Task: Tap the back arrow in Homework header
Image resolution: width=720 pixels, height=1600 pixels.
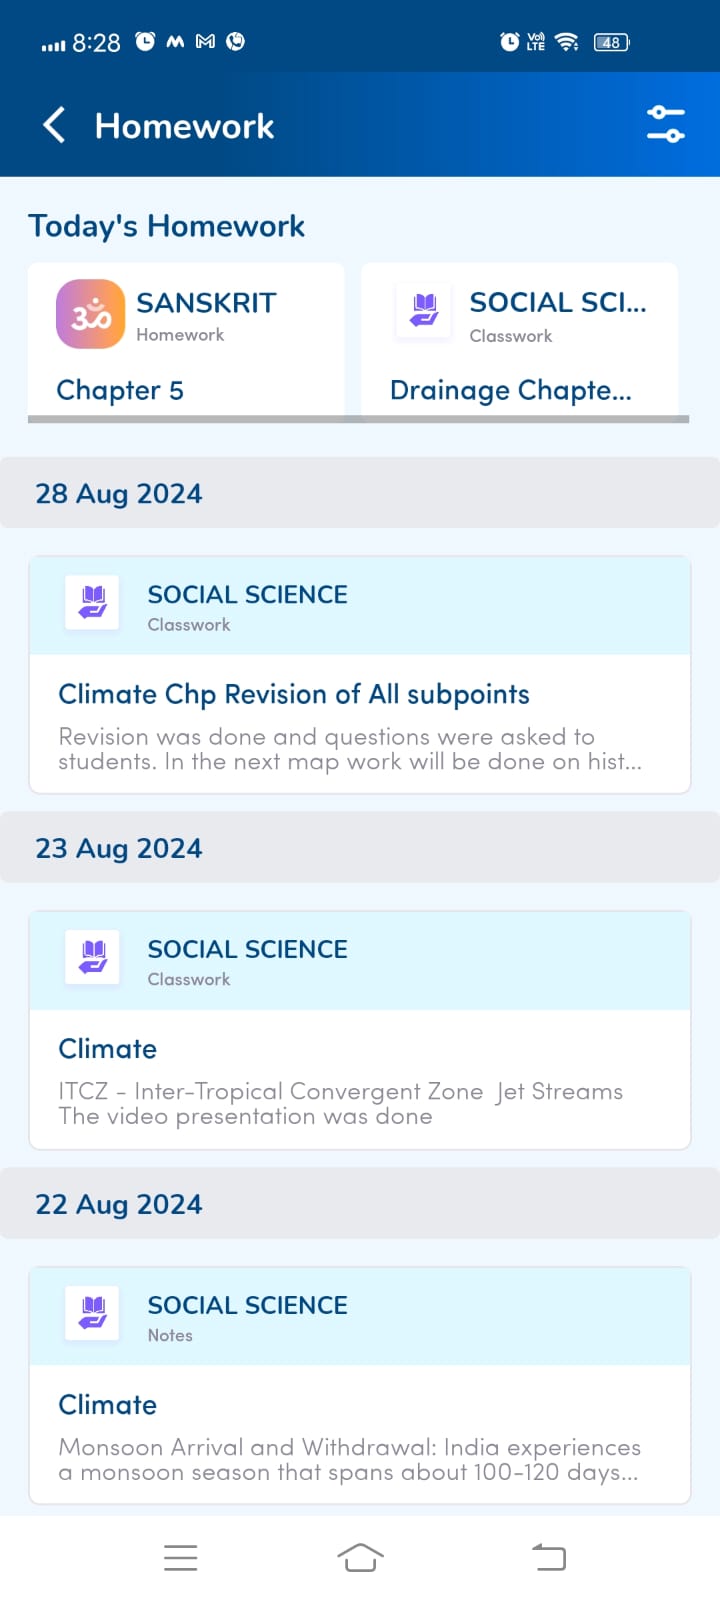Action: pyautogui.click(x=55, y=126)
